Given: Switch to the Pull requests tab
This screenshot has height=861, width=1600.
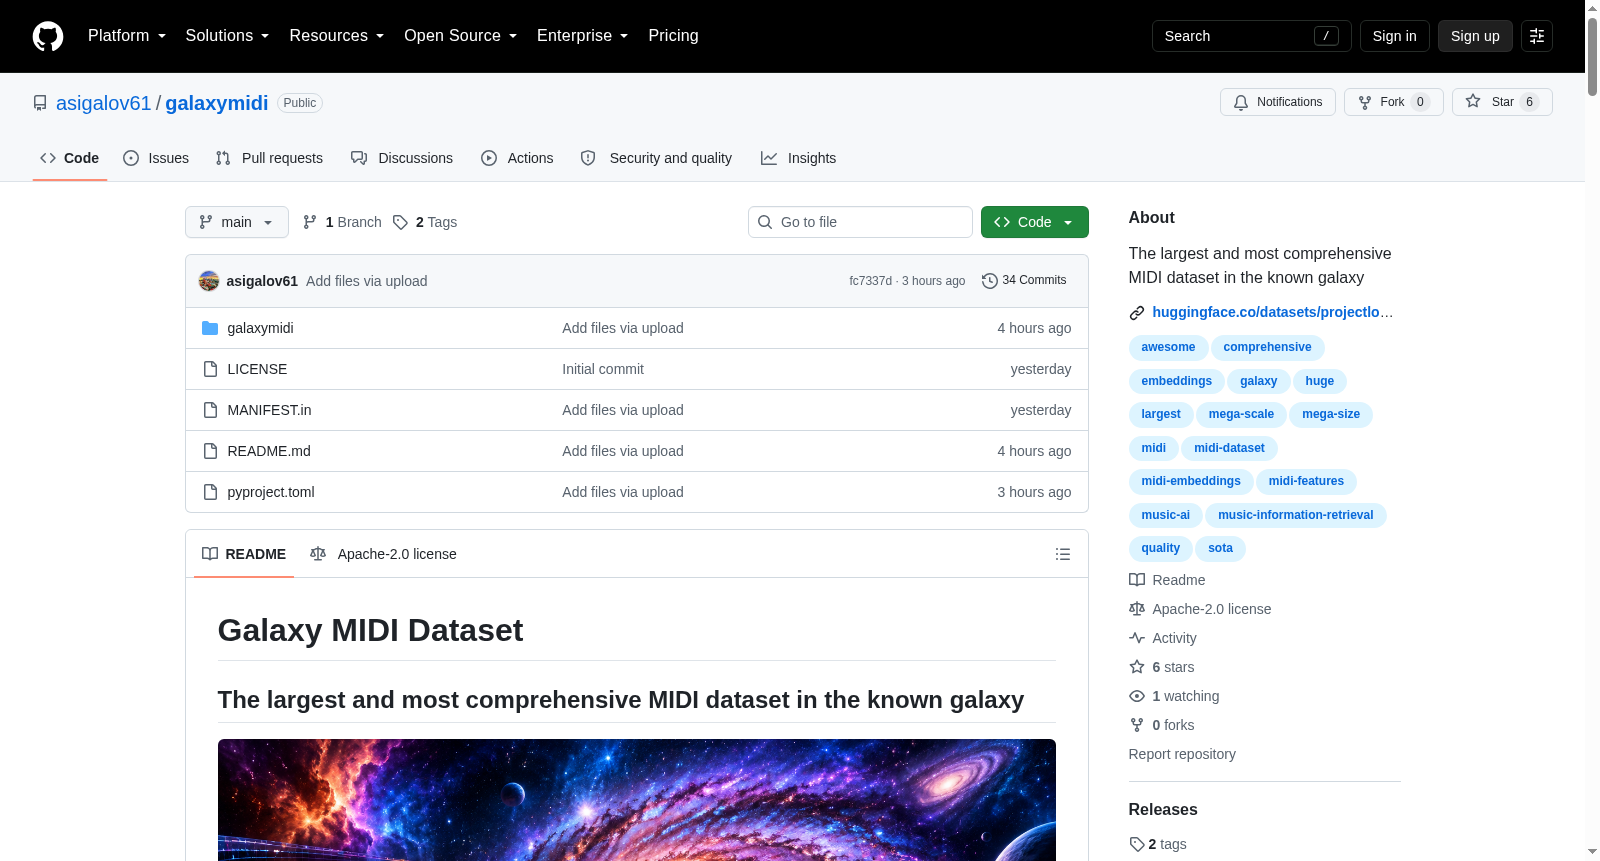Looking at the screenshot, I should 269,158.
